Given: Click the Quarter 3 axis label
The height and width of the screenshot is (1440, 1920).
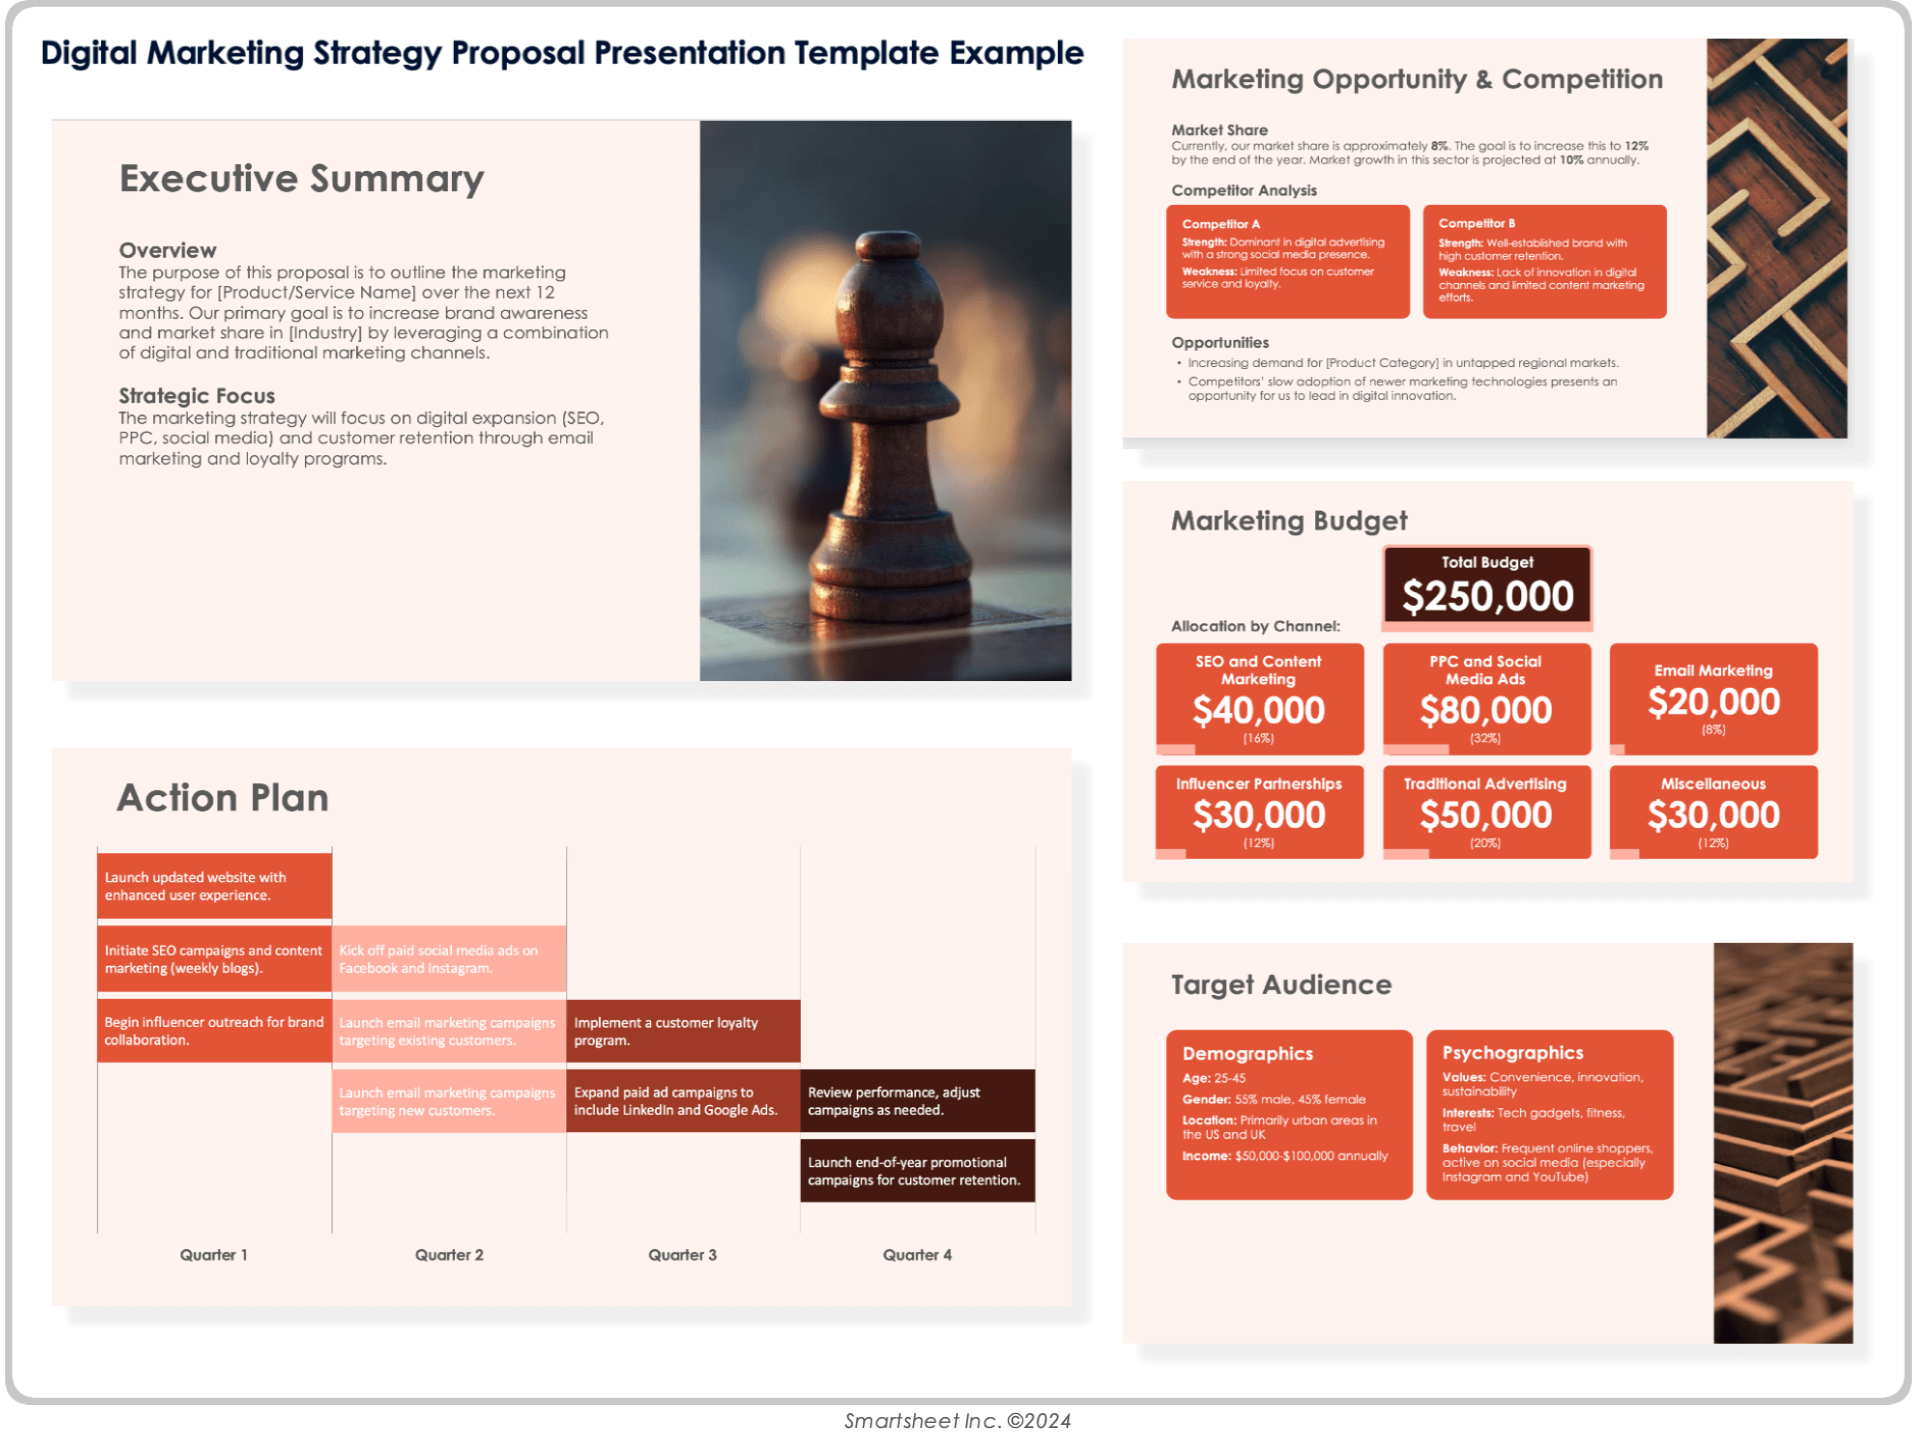Looking at the screenshot, I should pos(683,1255).
